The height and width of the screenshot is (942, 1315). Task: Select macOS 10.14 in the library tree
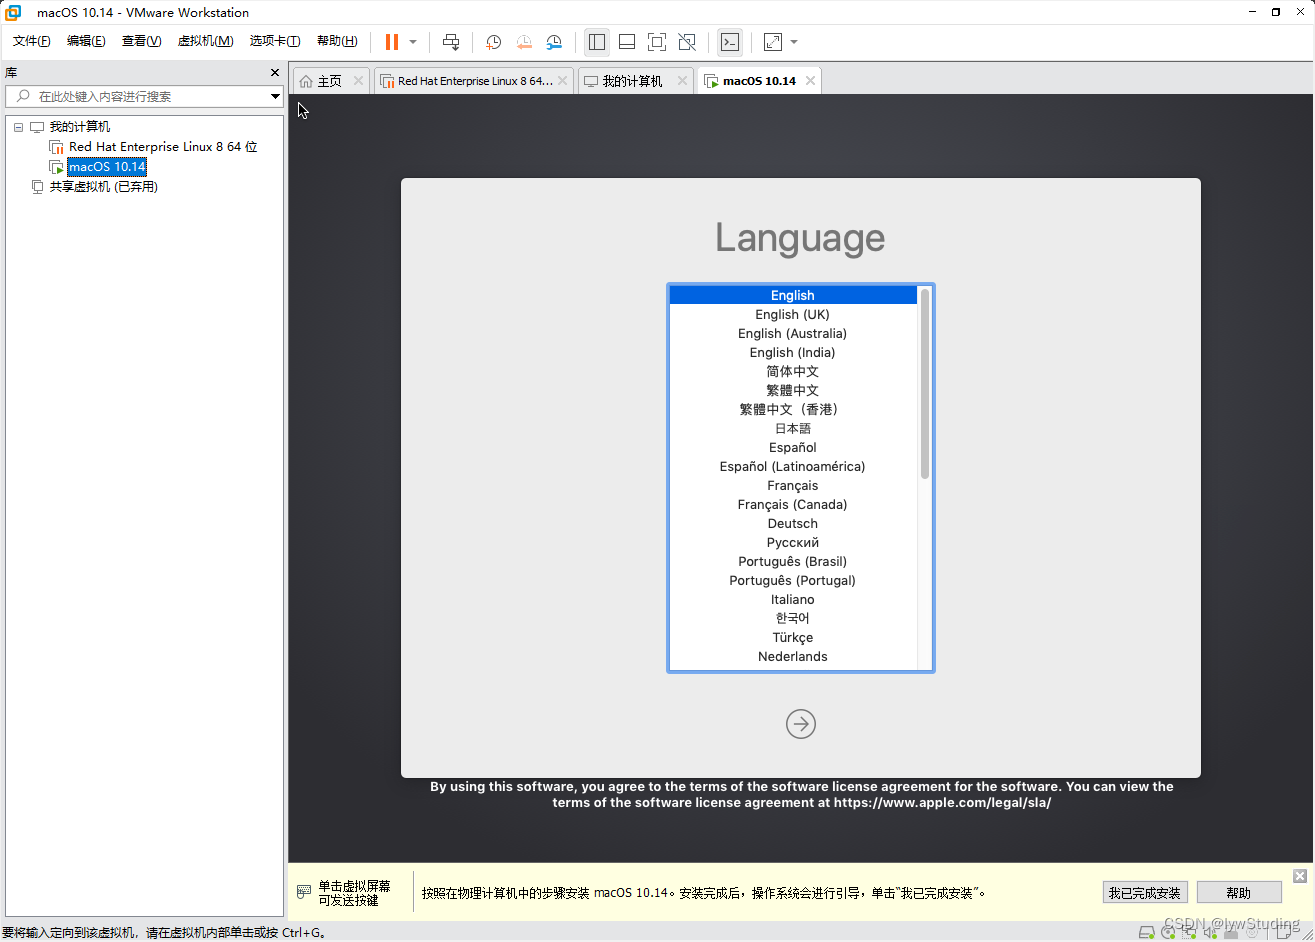[x=107, y=167]
